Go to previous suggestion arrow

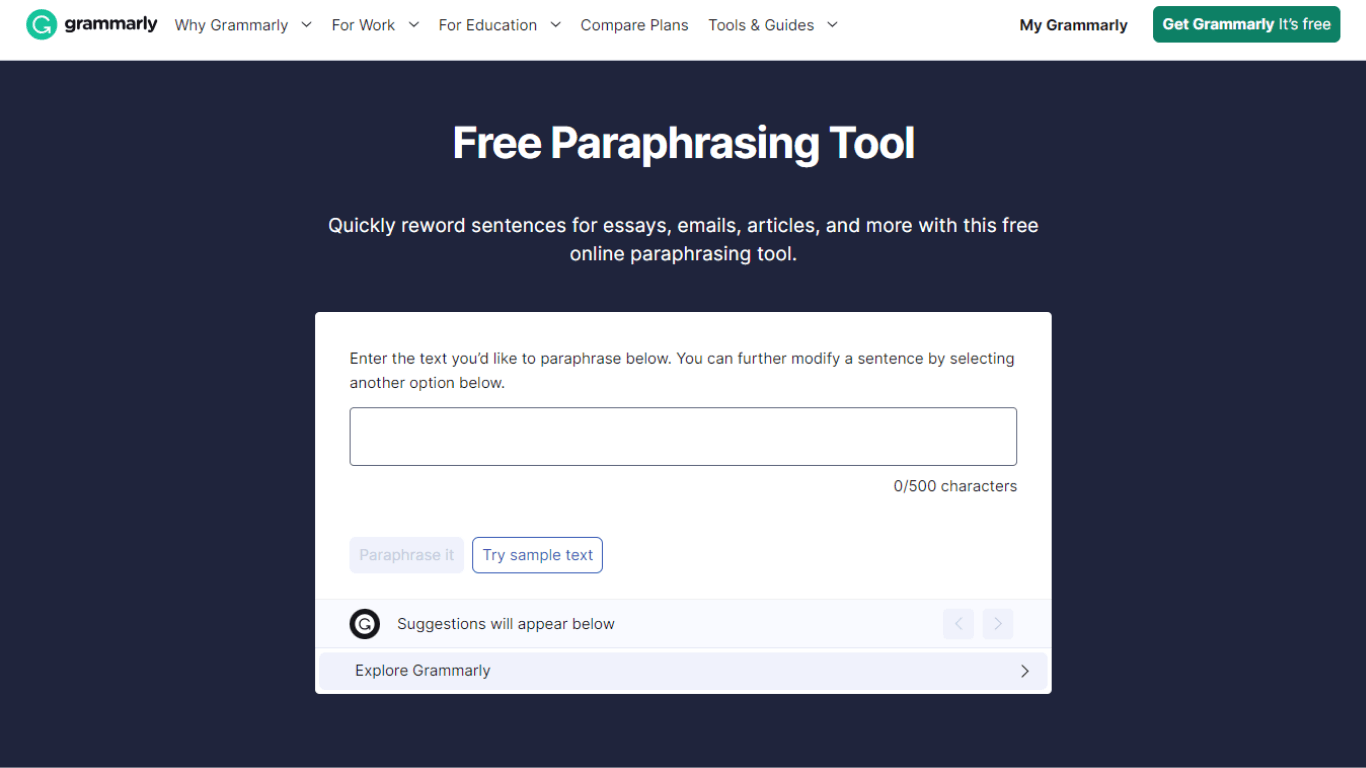tap(958, 624)
